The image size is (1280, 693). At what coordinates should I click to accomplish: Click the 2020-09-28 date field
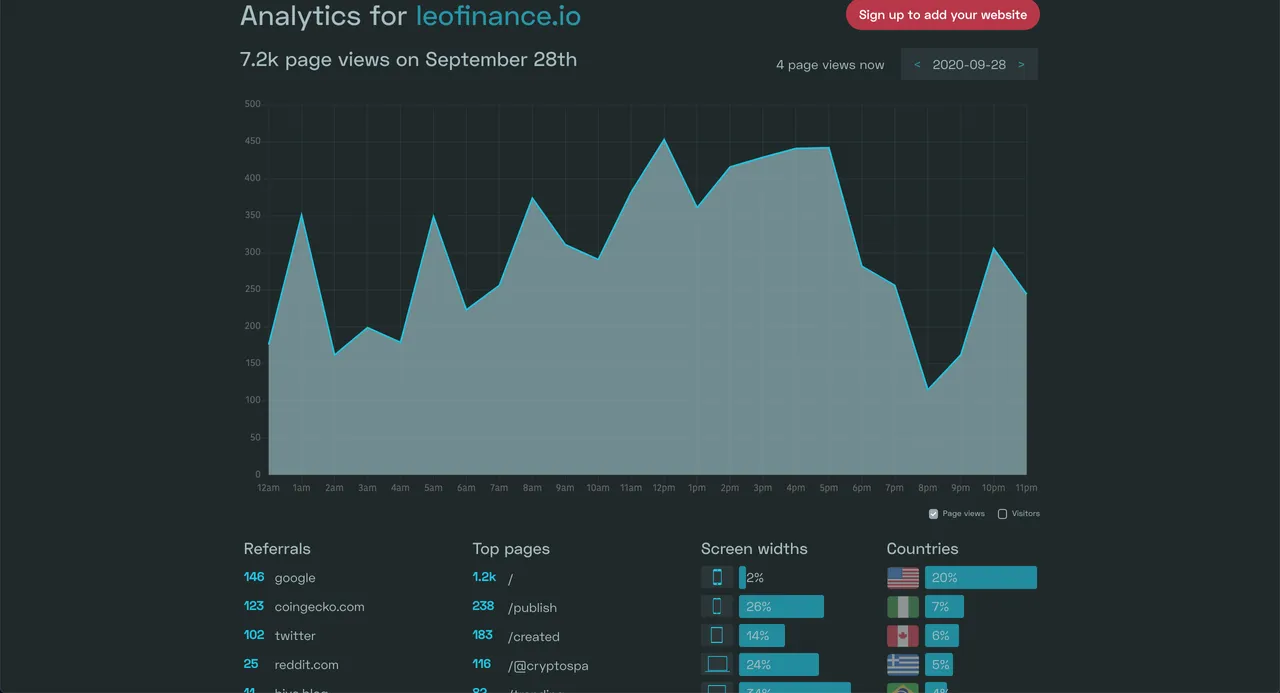pos(969,64)
